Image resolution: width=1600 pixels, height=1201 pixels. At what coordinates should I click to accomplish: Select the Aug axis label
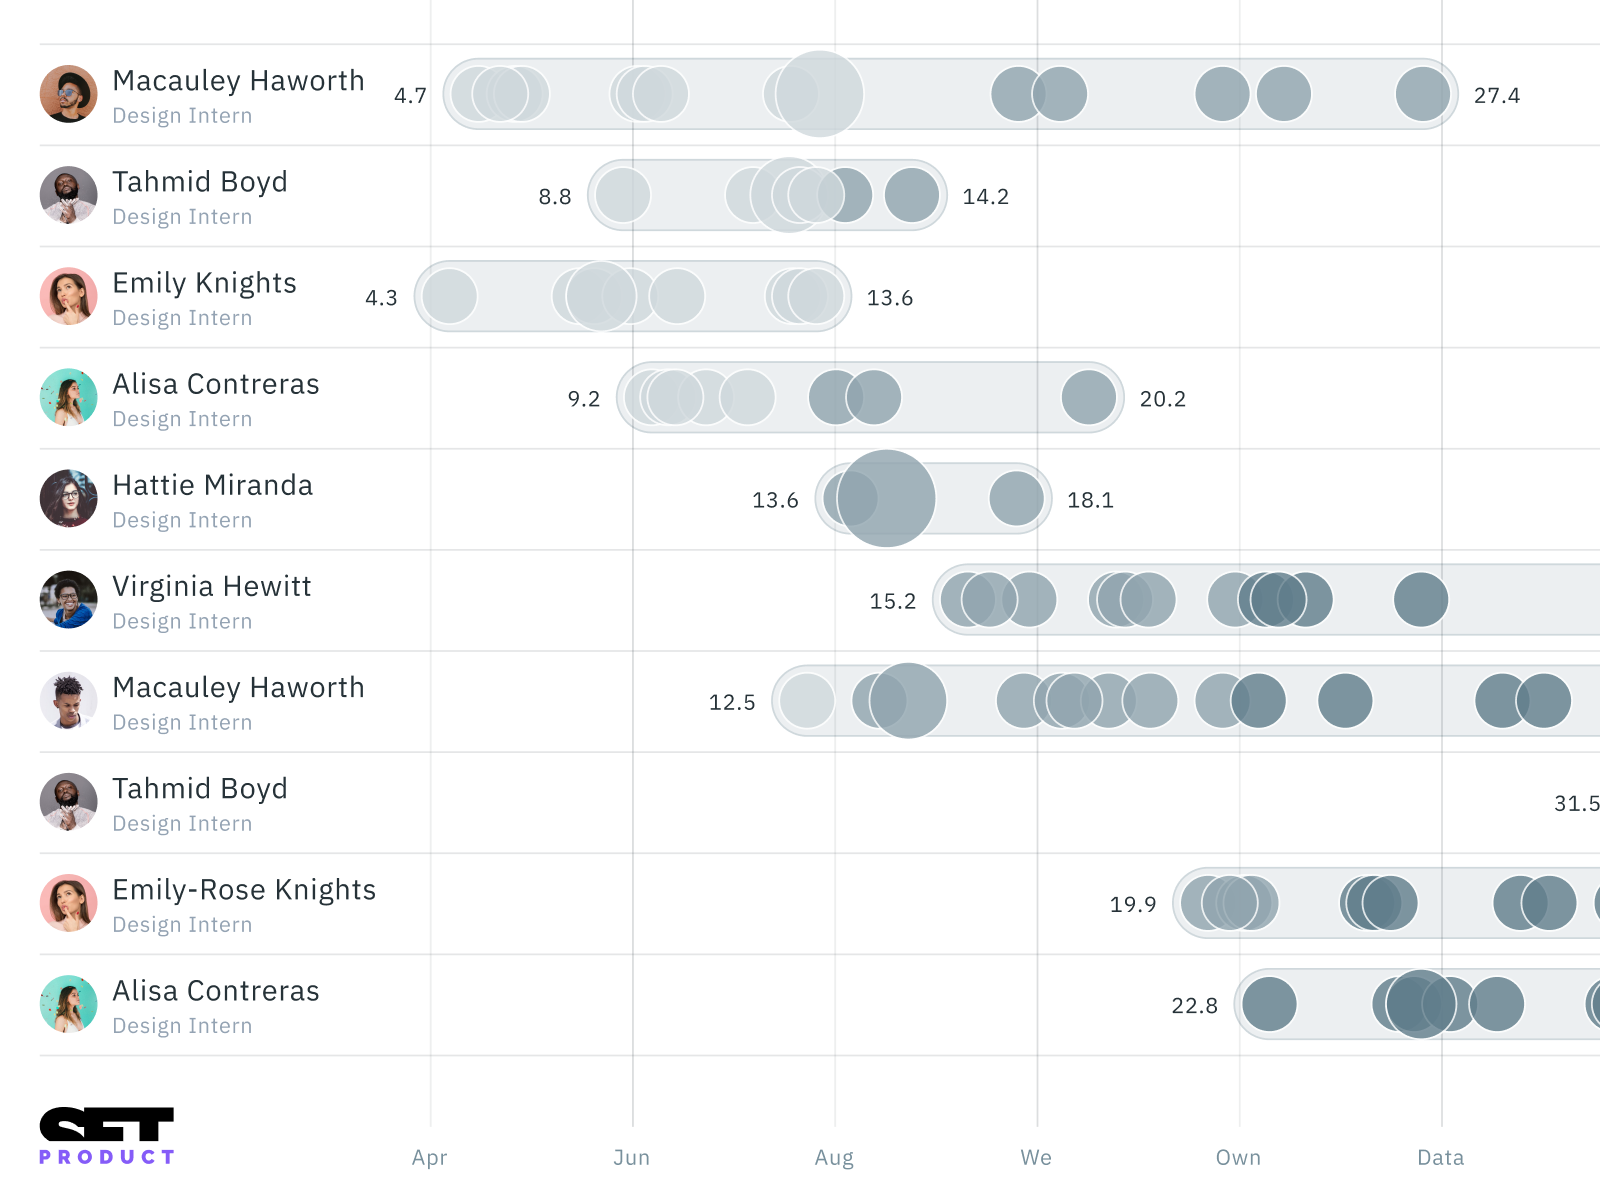pyautogui.click(x=834, y=1158)
